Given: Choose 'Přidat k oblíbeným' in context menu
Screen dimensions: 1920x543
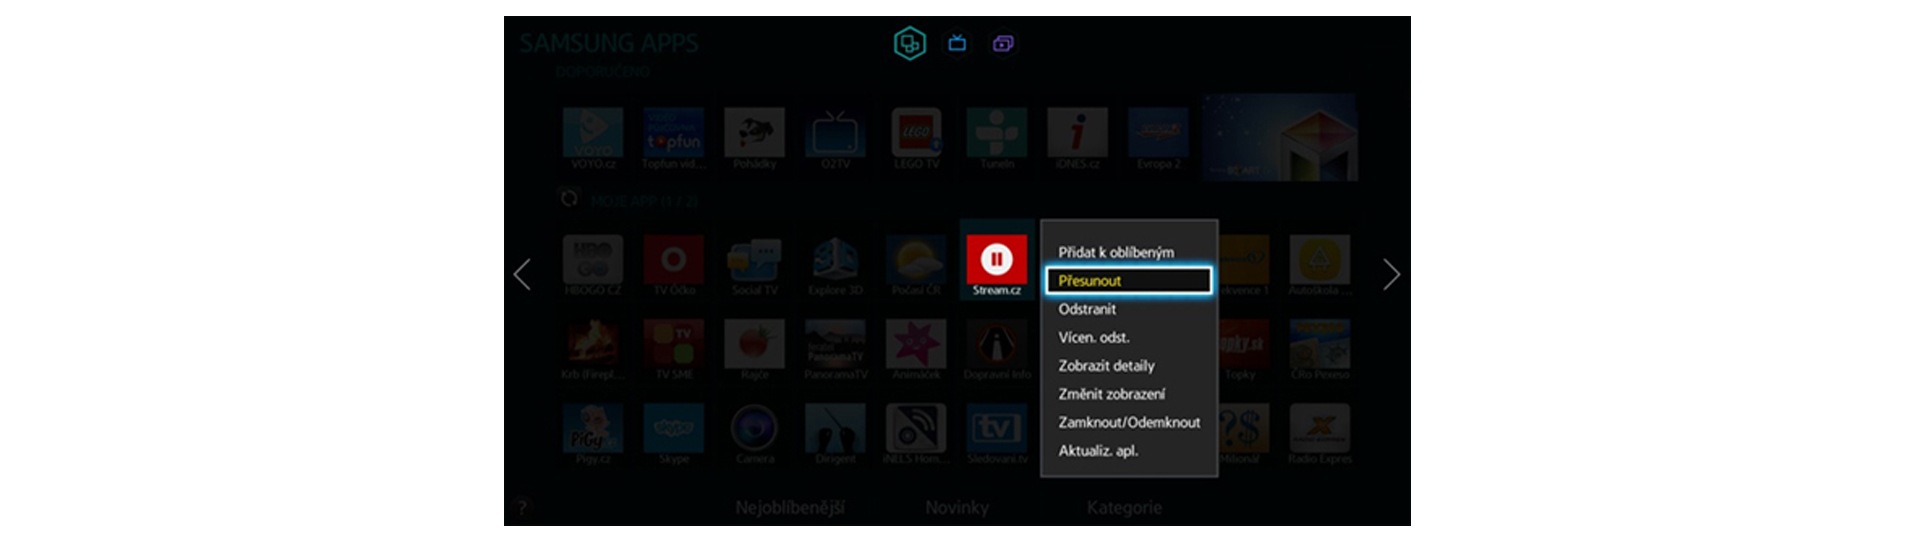Looking at the screenshot, I should coord(1116,252).
